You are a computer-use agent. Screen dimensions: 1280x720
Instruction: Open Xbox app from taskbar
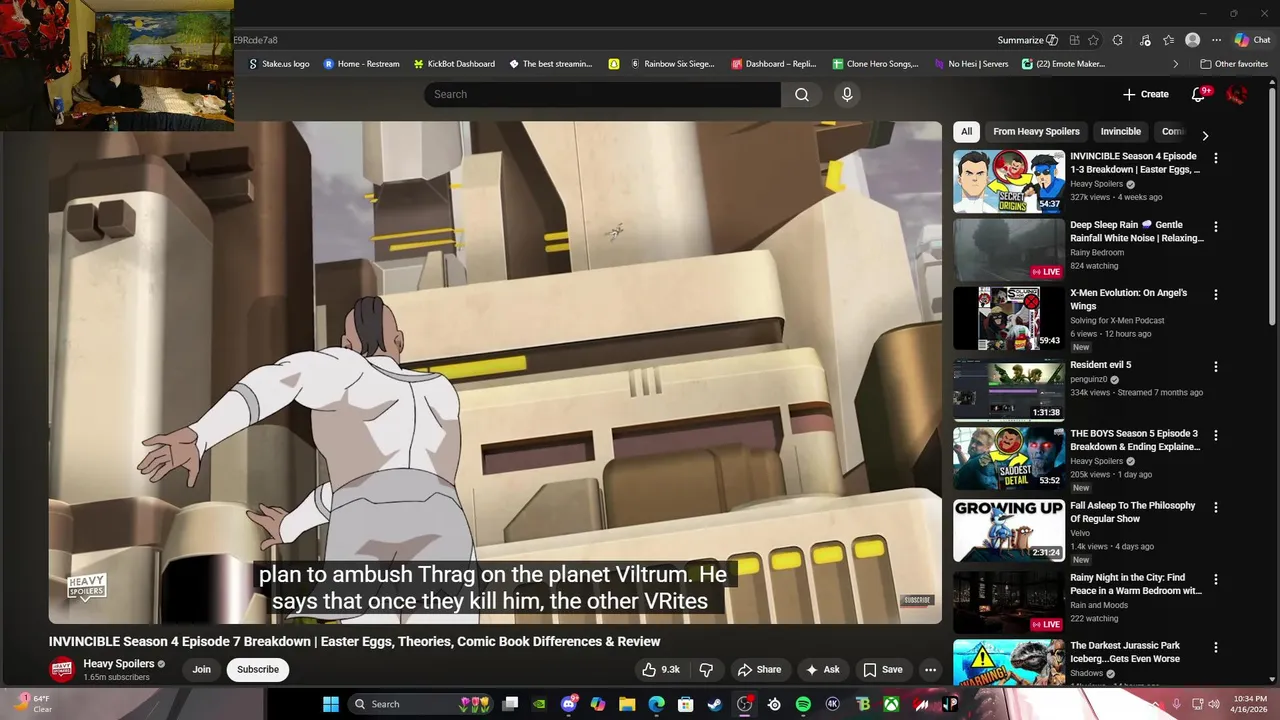[890, 704]
